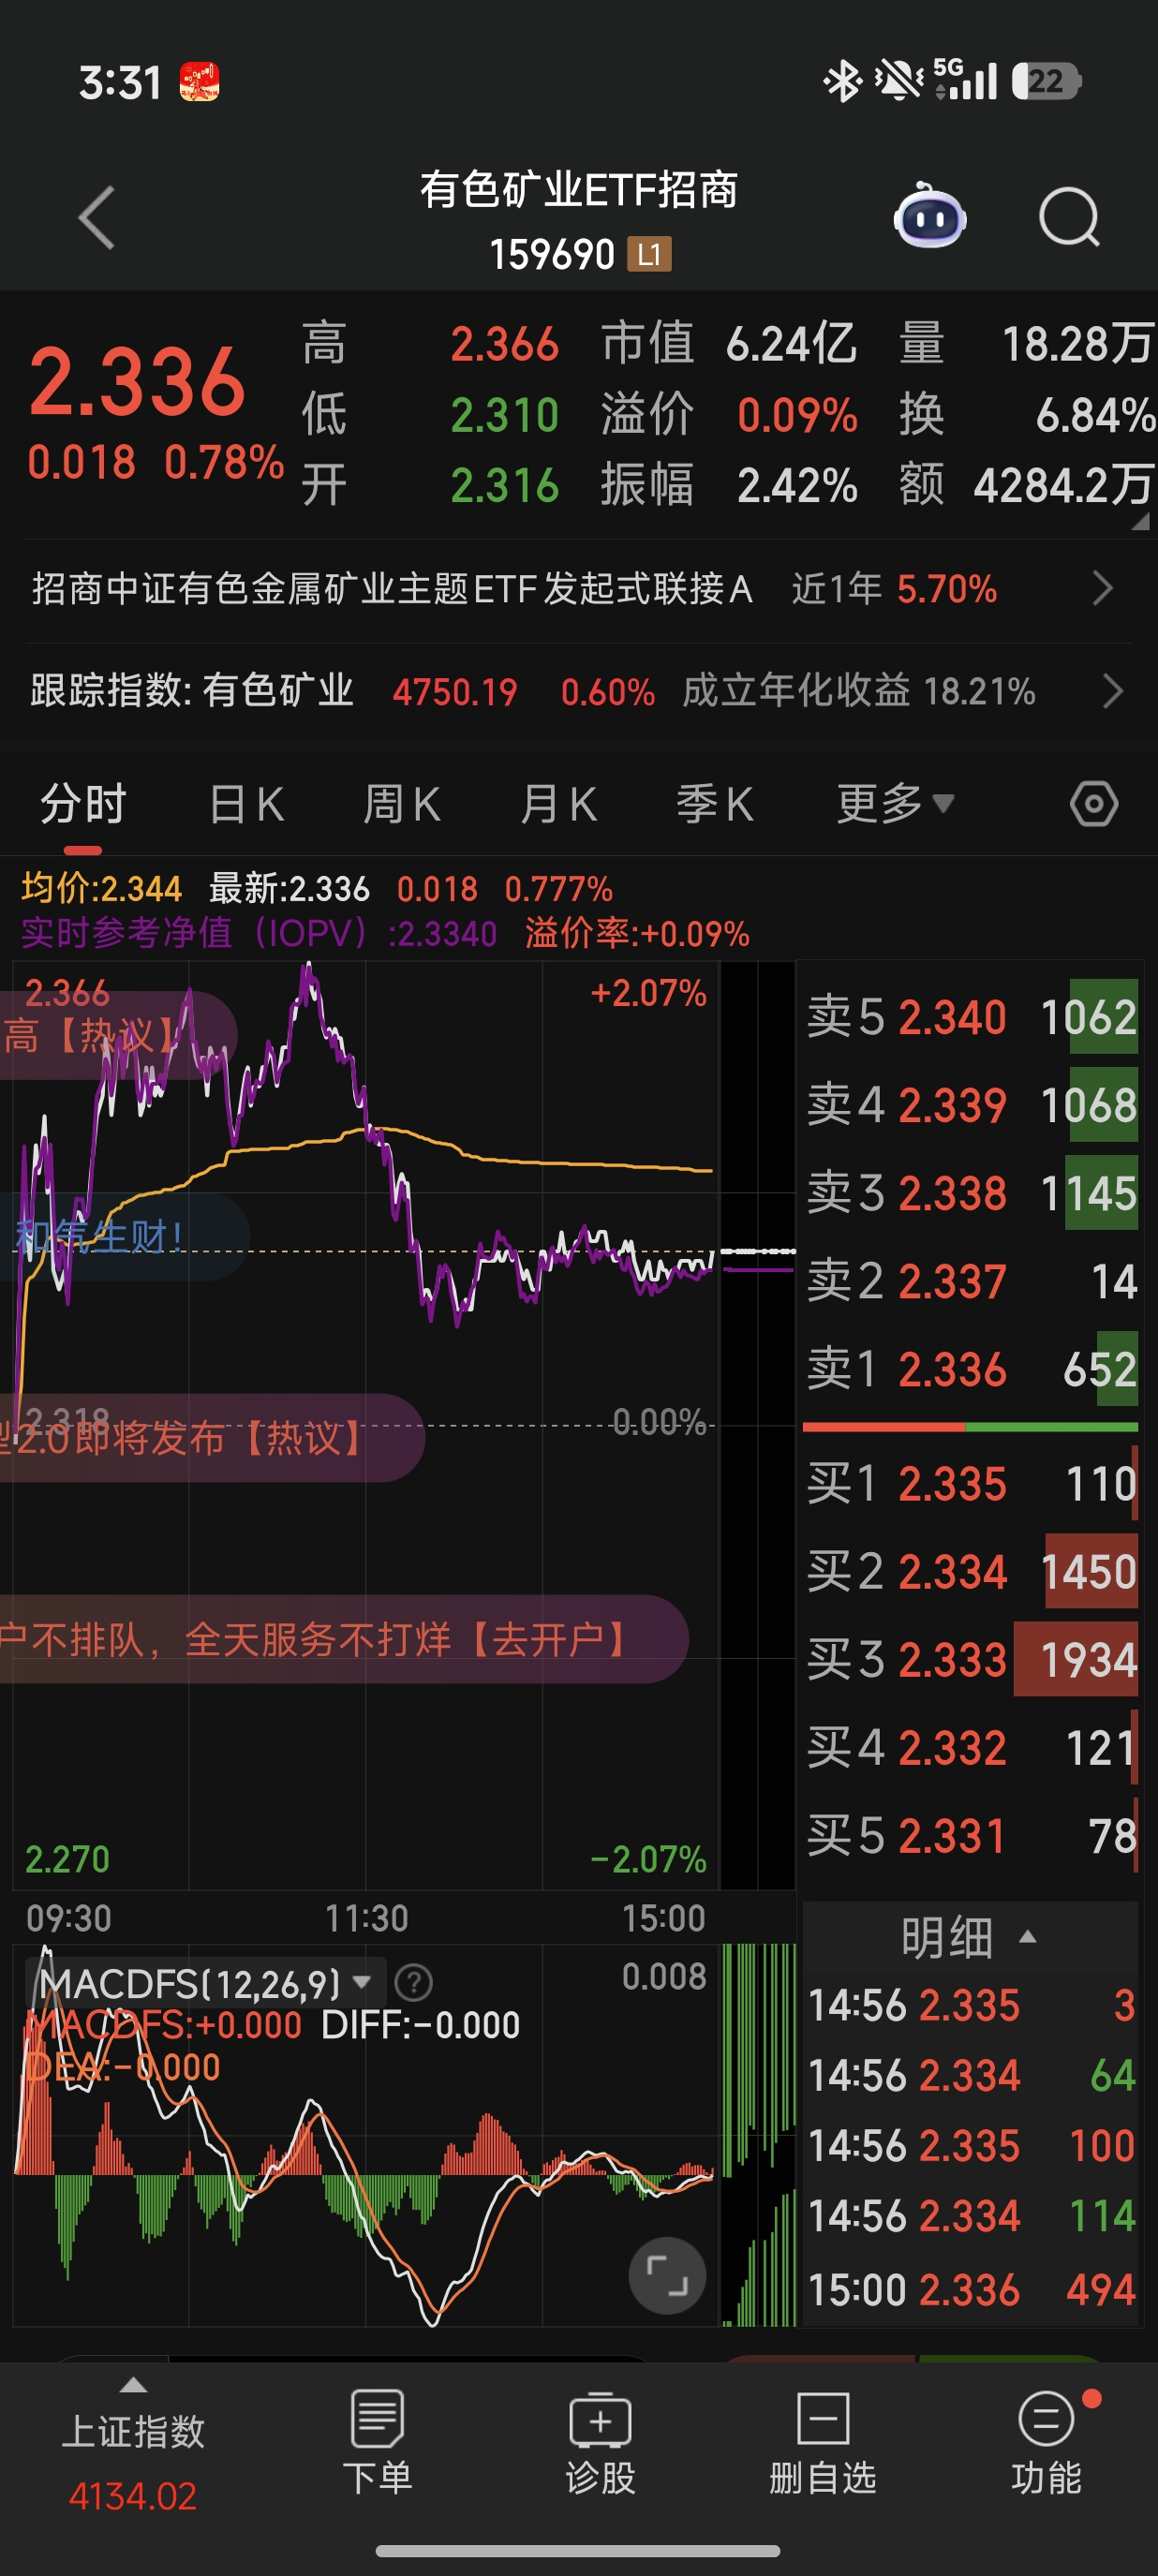Expand the 更多 chart period dropdown

[895, 803]
